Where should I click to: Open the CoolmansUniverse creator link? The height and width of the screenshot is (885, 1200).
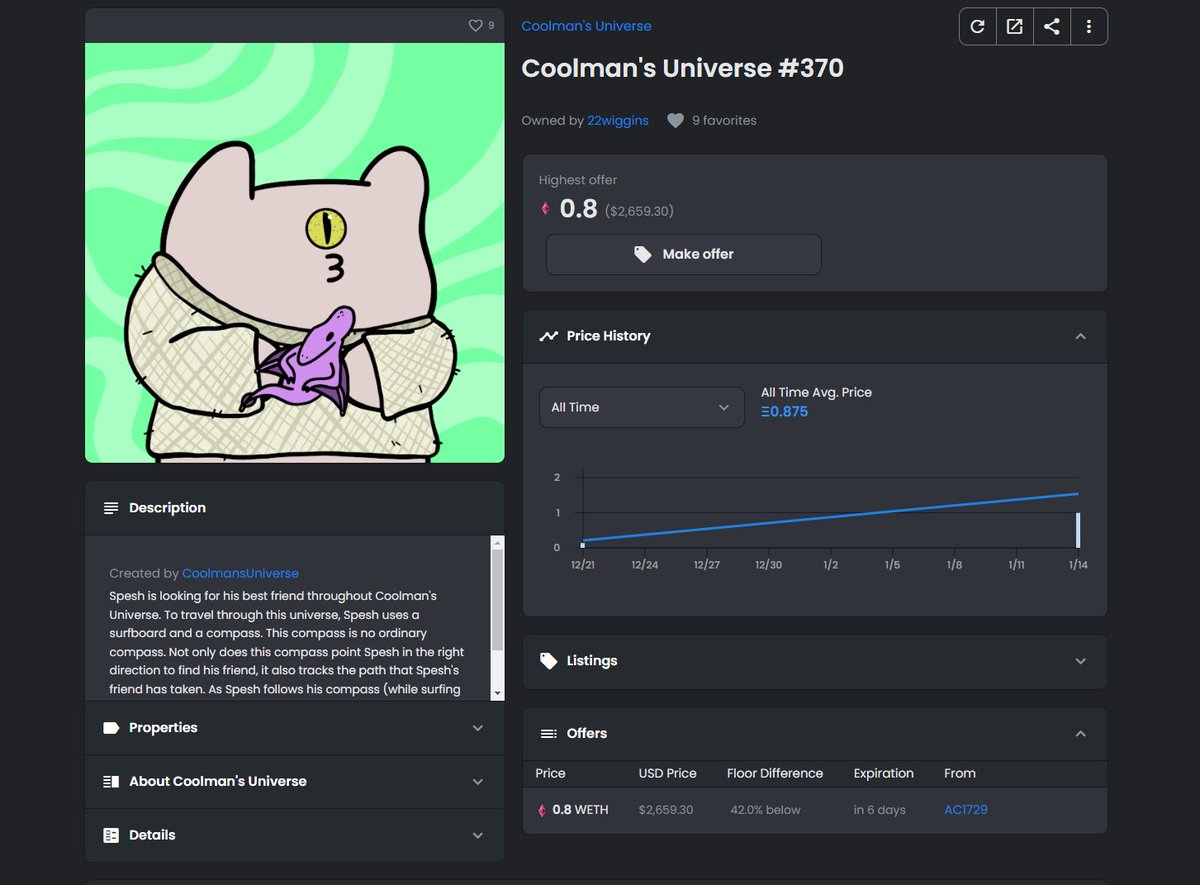(x=240, y=573)
